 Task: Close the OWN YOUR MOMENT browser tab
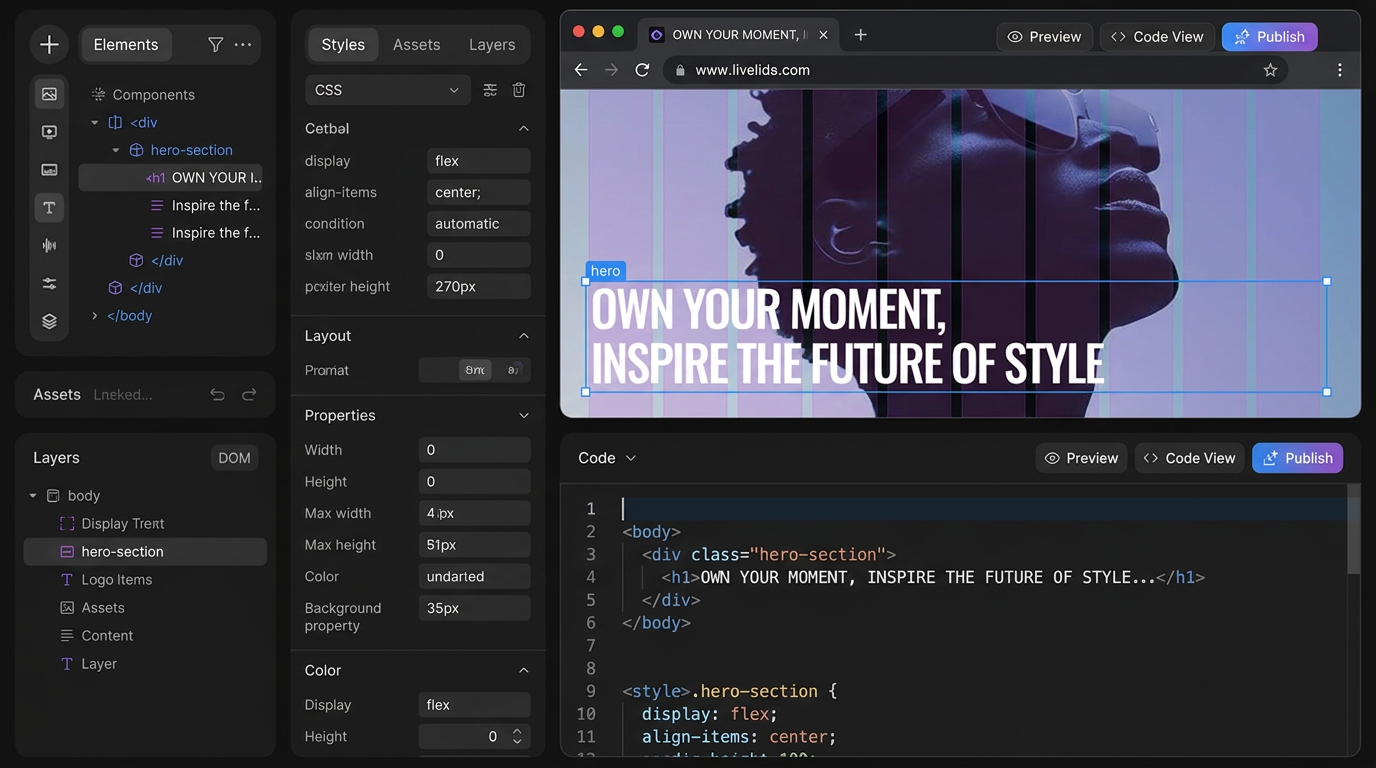[823, 35]
